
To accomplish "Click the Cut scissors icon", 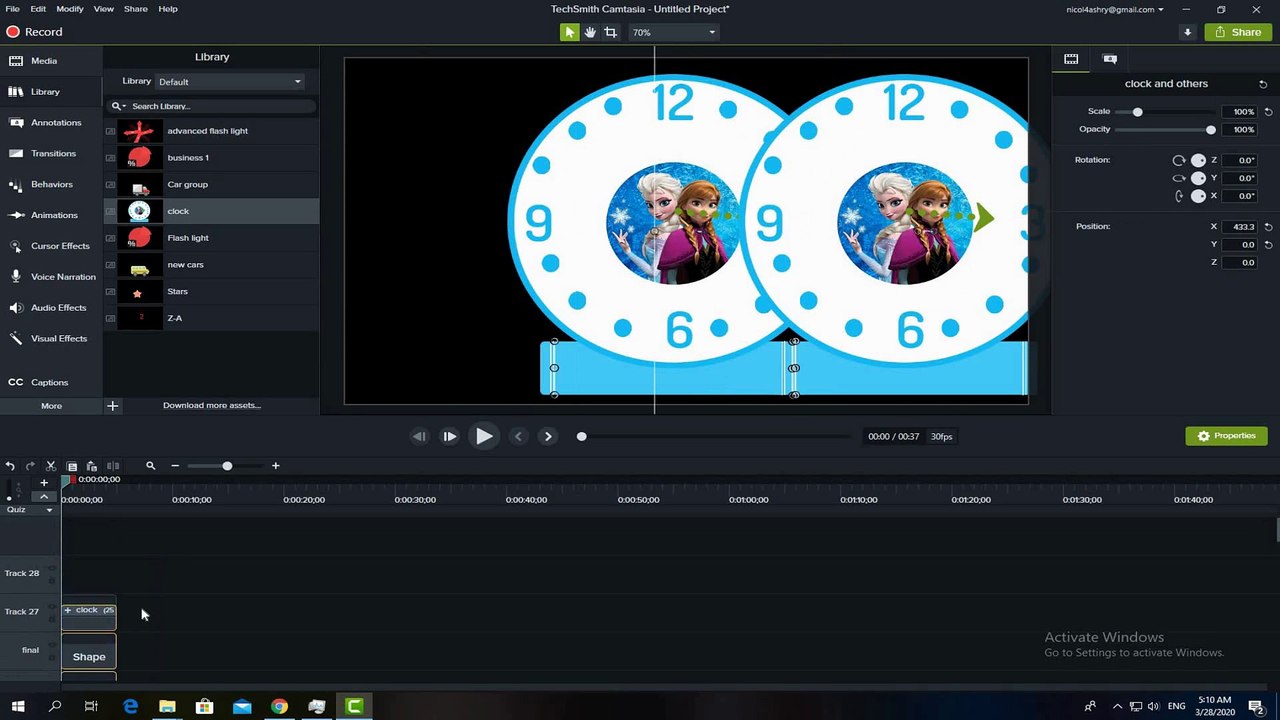I will point(51,466).
